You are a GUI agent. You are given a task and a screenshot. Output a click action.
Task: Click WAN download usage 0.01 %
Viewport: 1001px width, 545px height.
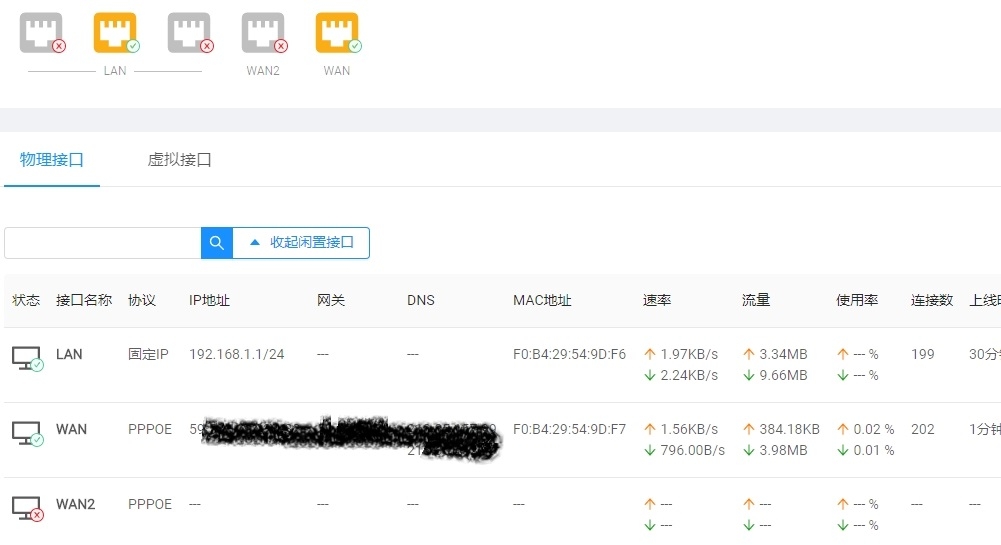click(874, 451)
